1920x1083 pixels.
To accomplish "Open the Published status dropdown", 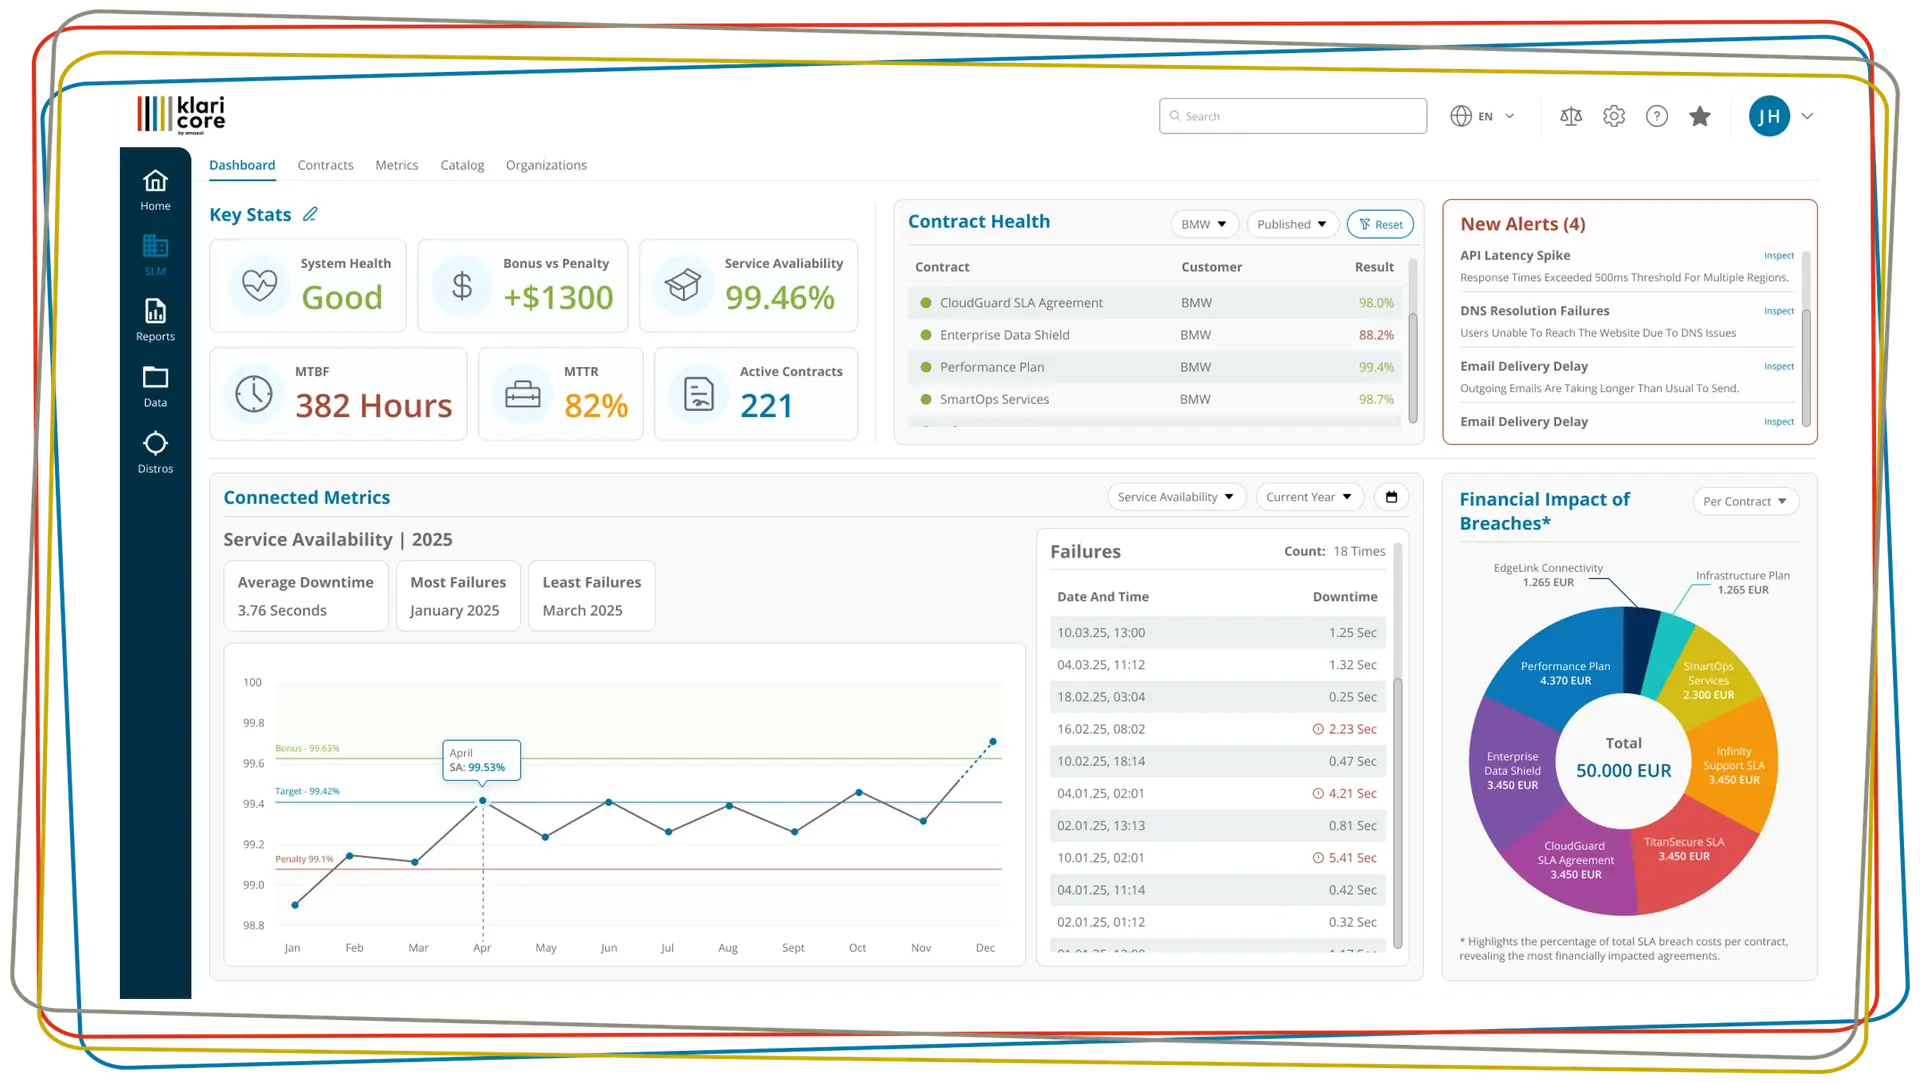I will click(1292, 224).
